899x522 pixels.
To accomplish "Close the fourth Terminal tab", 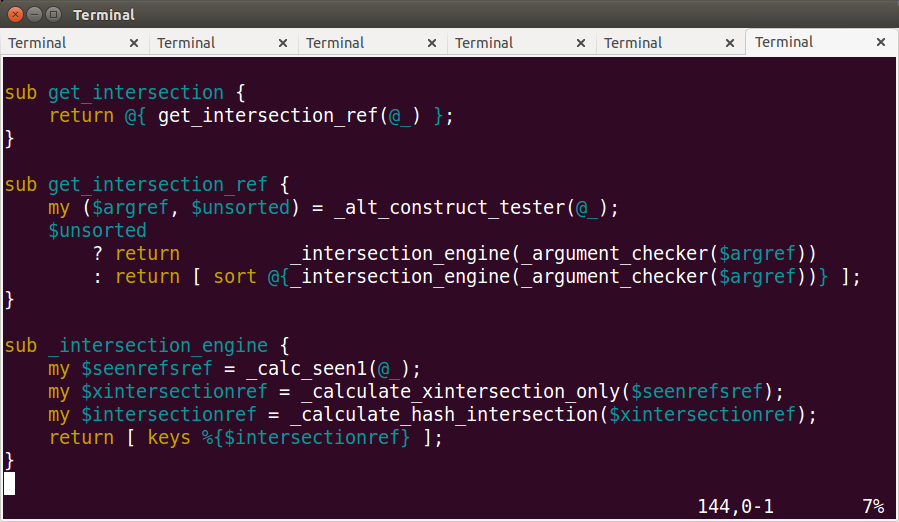I will click(581, 43).
